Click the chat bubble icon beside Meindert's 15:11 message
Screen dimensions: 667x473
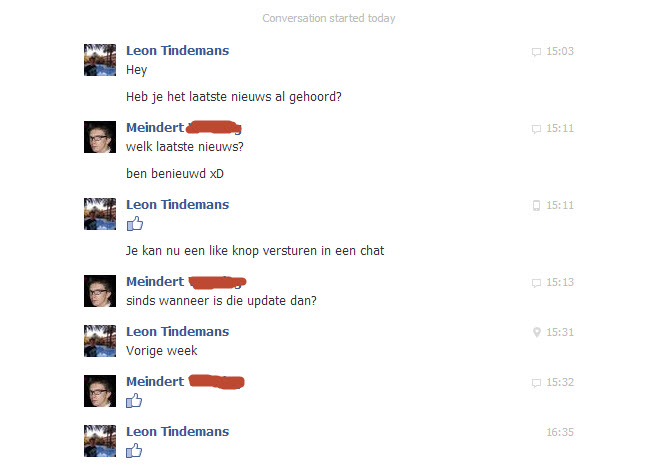point(536,129)
